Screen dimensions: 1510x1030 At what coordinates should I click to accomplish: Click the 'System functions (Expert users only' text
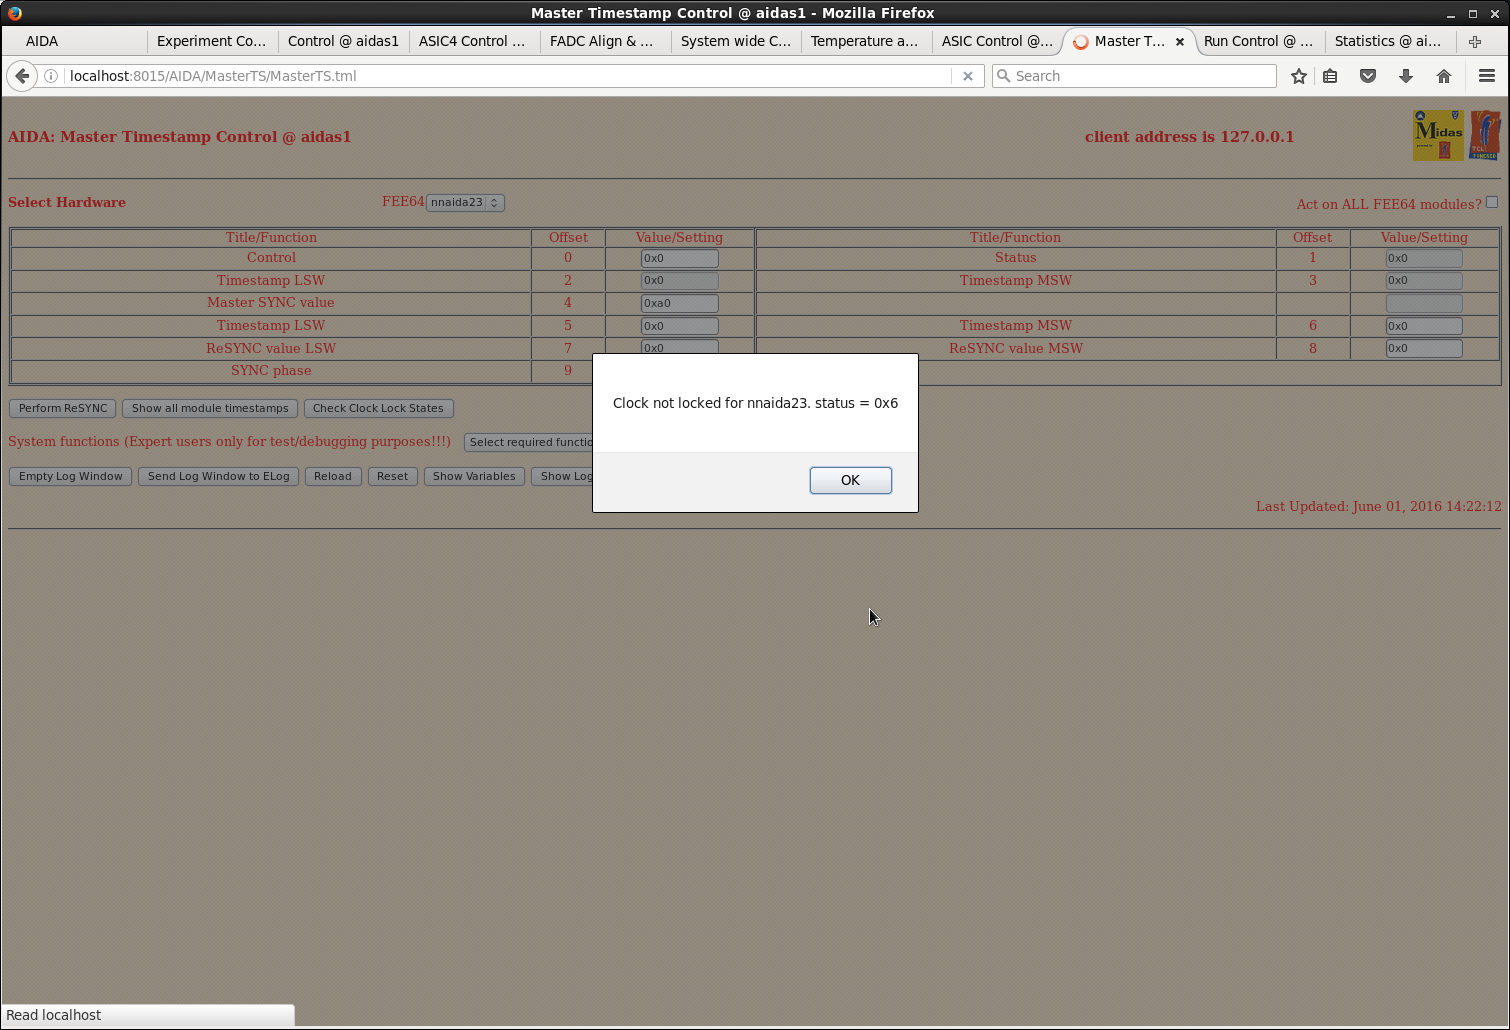(229, 441)
